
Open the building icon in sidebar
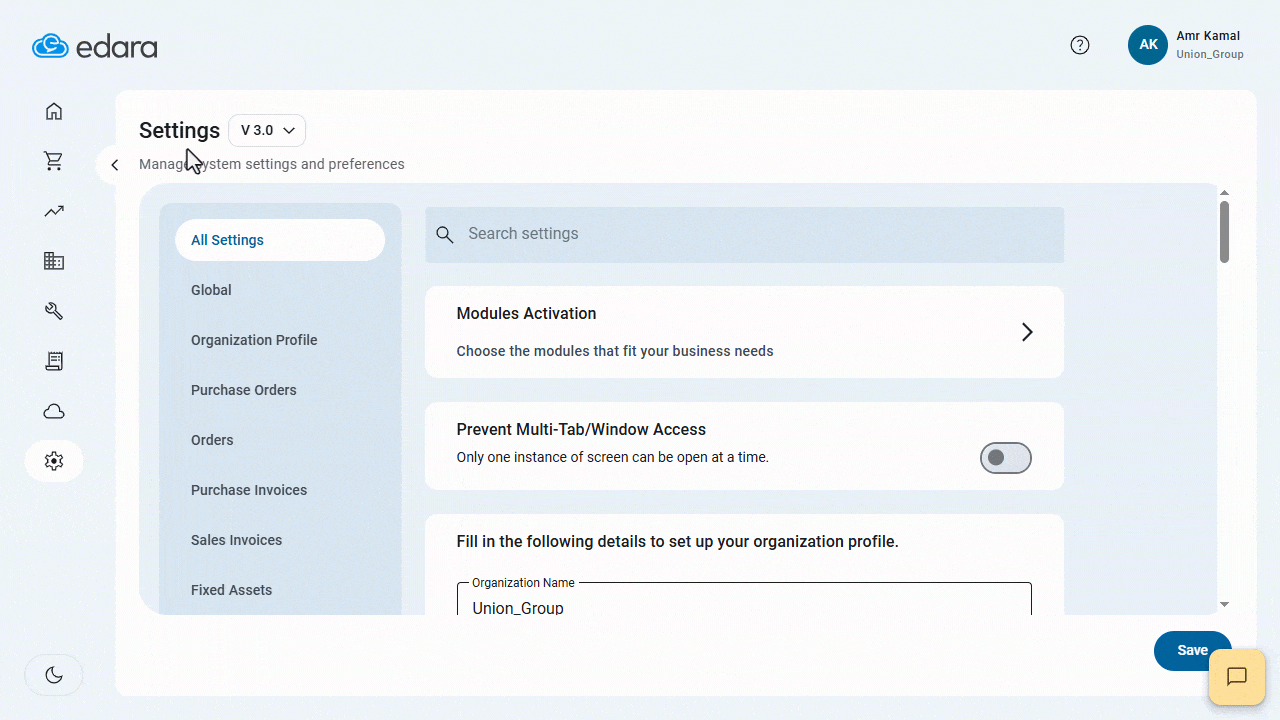point(54,261)
